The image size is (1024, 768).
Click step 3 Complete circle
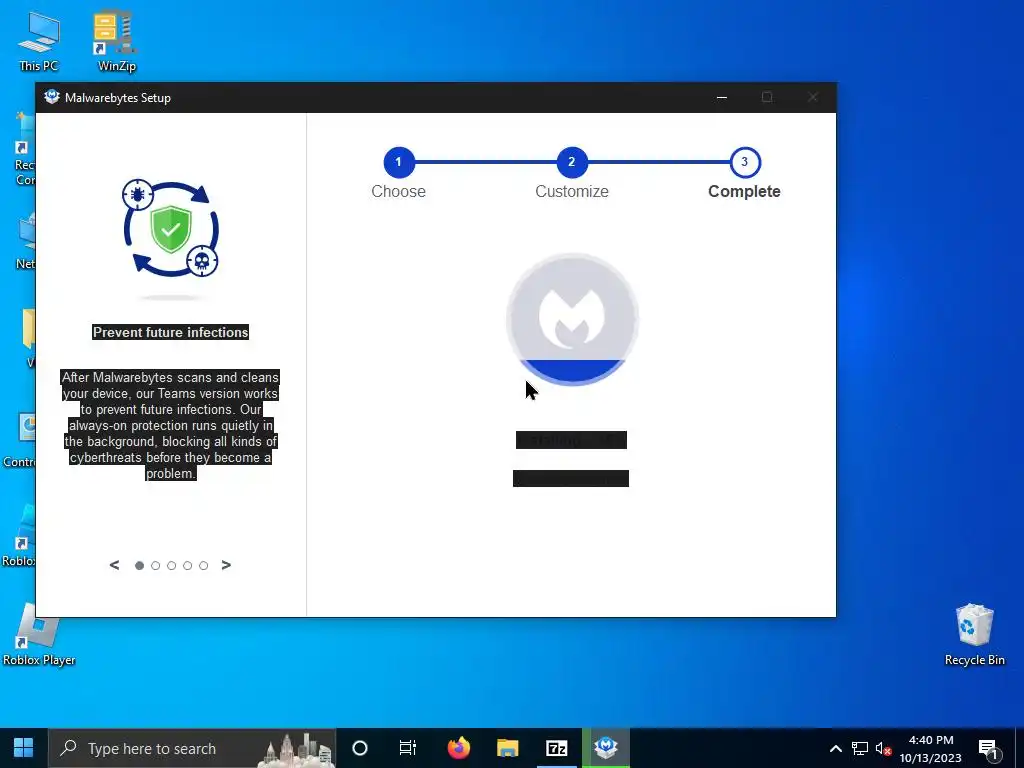744,162
